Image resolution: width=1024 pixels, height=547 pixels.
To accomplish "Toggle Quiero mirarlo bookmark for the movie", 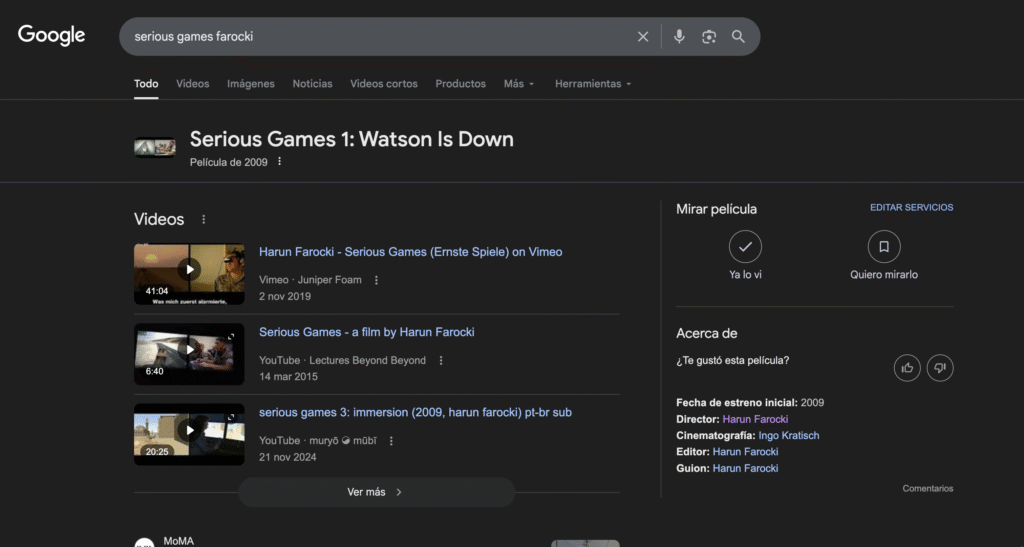I will (884, 247).
